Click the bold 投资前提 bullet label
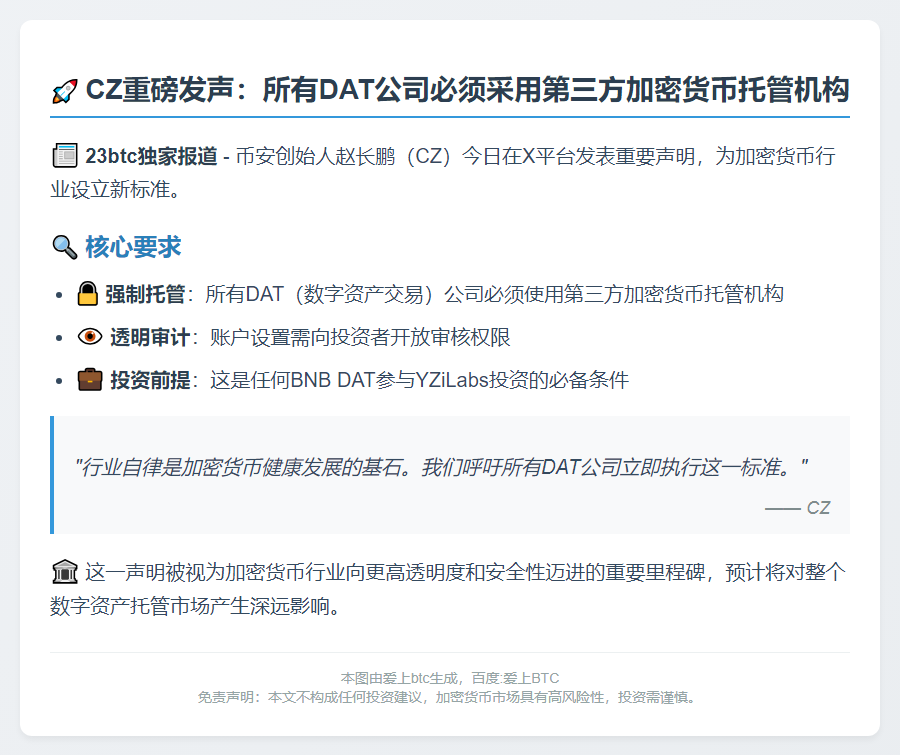The image size is (900, 755). (149, 380)
